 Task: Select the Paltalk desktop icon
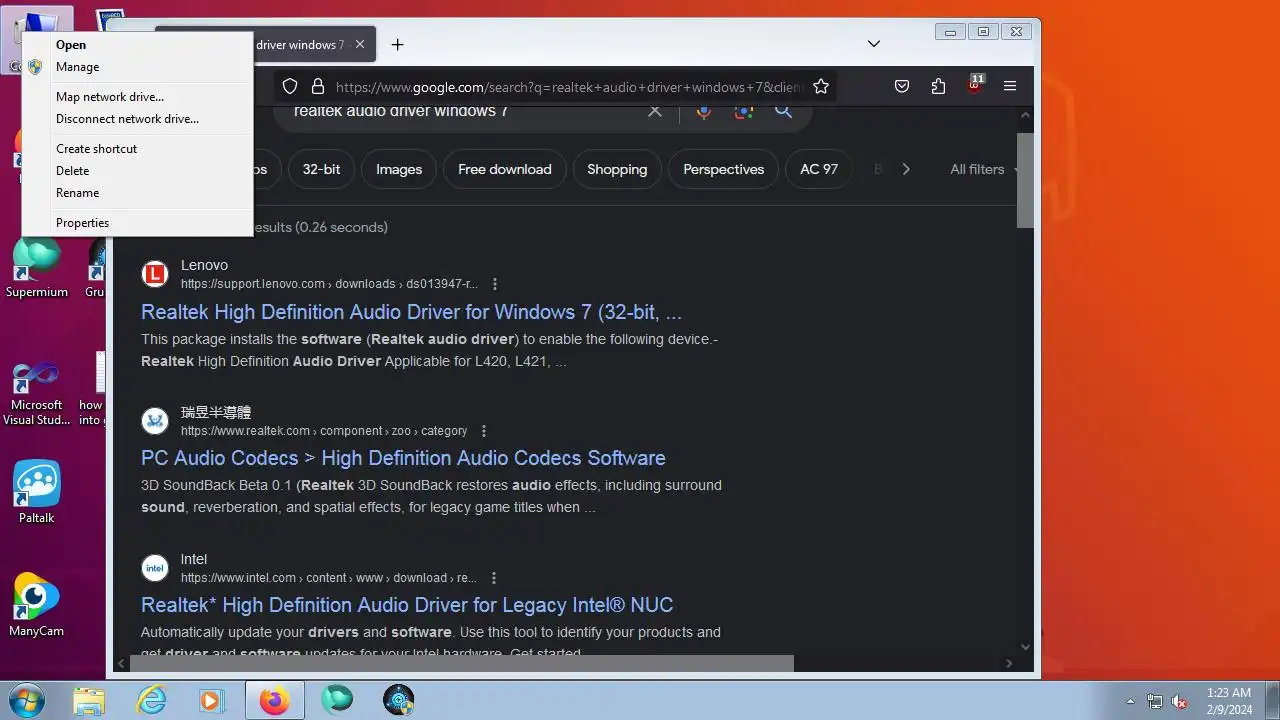[37, 493]
